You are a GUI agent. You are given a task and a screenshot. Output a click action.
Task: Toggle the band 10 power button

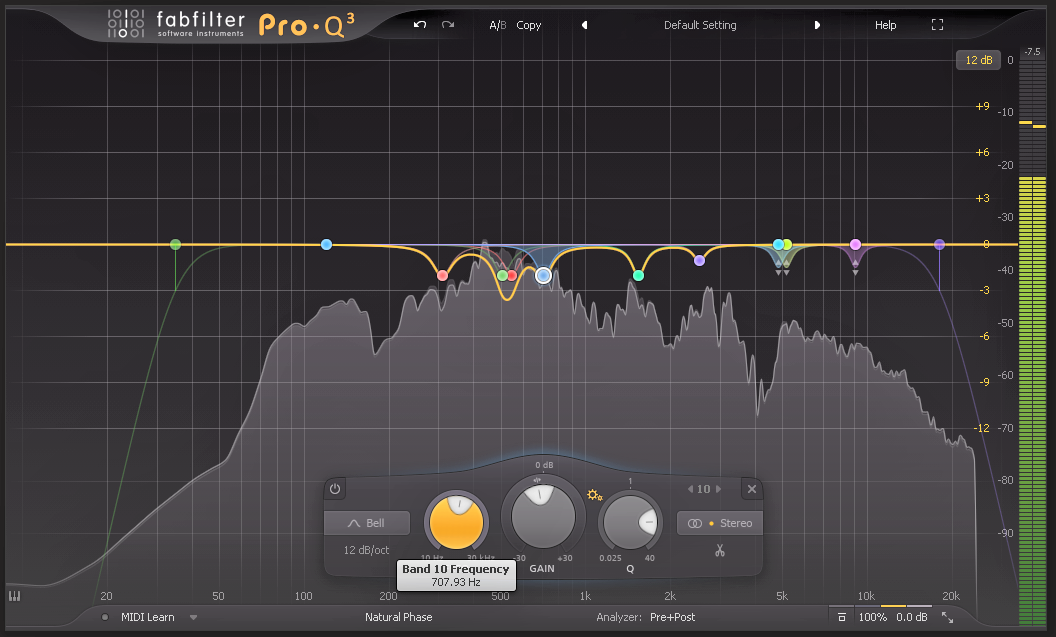click(335, 489)
